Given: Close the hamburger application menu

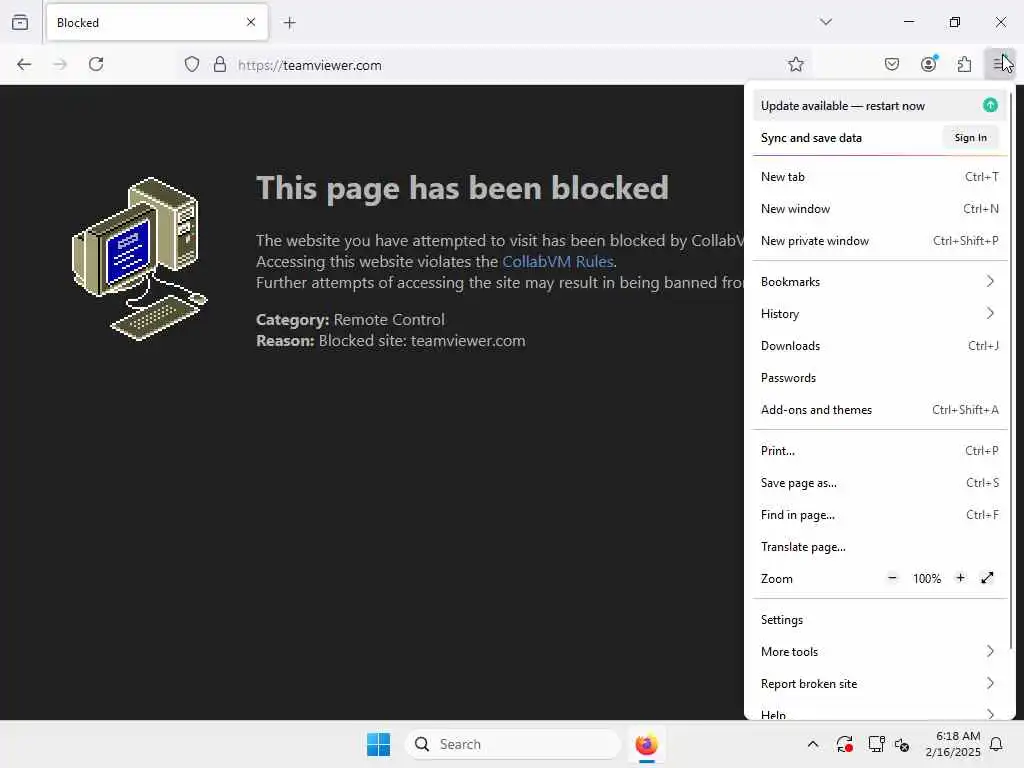Looking at the screenshot, I should point(999,64).
